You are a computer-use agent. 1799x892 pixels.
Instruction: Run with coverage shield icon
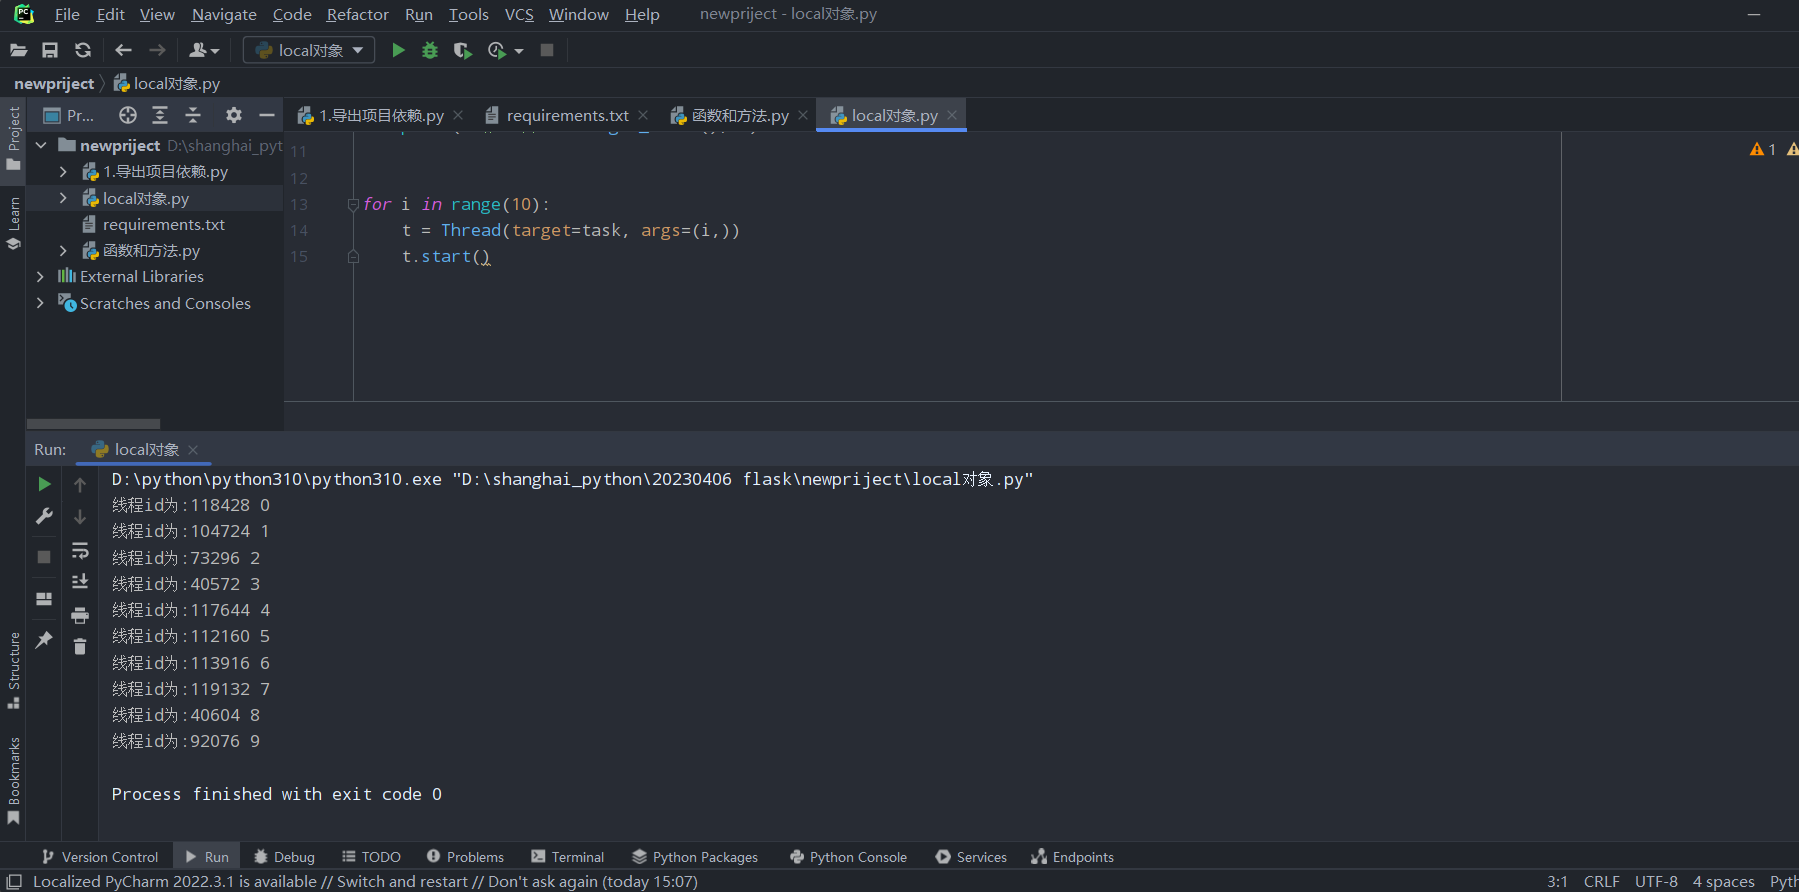point(462,50)
